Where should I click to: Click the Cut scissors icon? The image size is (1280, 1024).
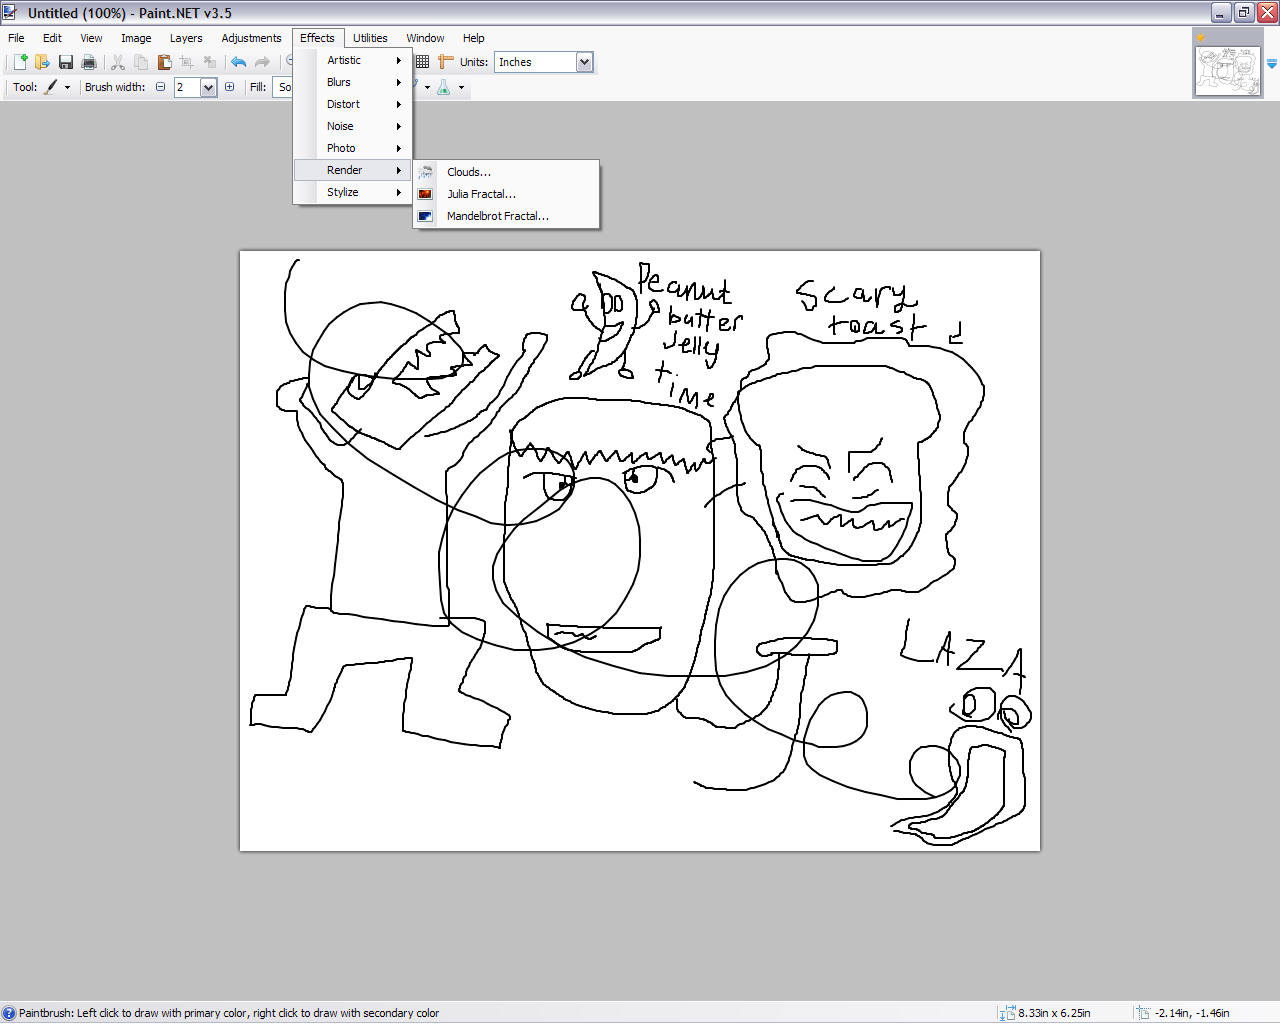click(118, 62)
